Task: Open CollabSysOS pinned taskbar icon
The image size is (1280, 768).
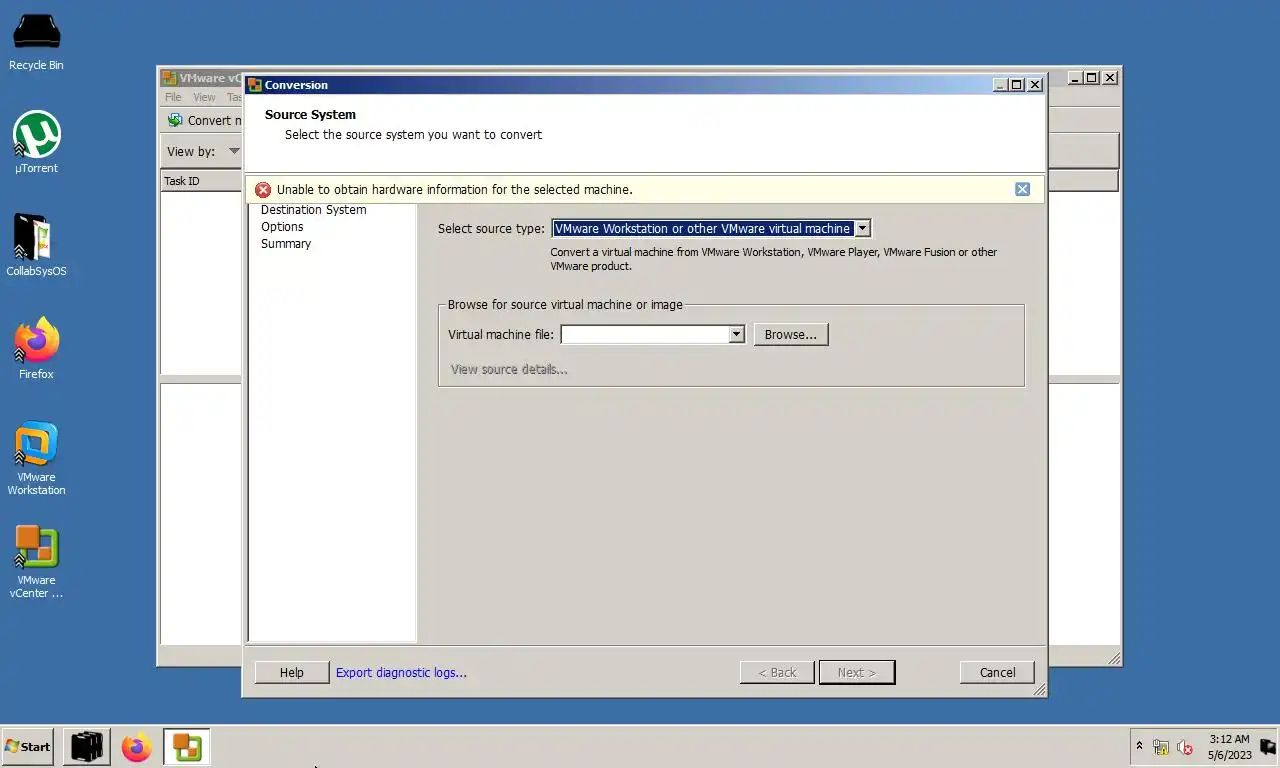Action: 87,746
